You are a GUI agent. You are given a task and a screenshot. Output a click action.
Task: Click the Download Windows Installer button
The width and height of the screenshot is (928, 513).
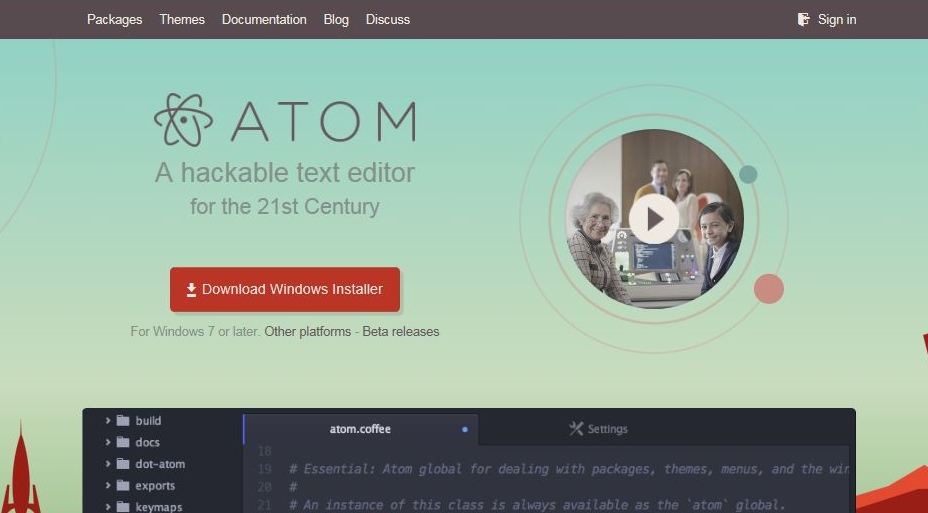click(x=285, y=289)
